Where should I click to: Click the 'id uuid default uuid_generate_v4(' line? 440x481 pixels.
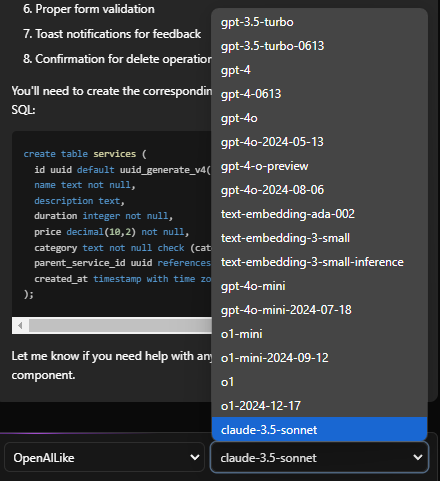point(122,170)
